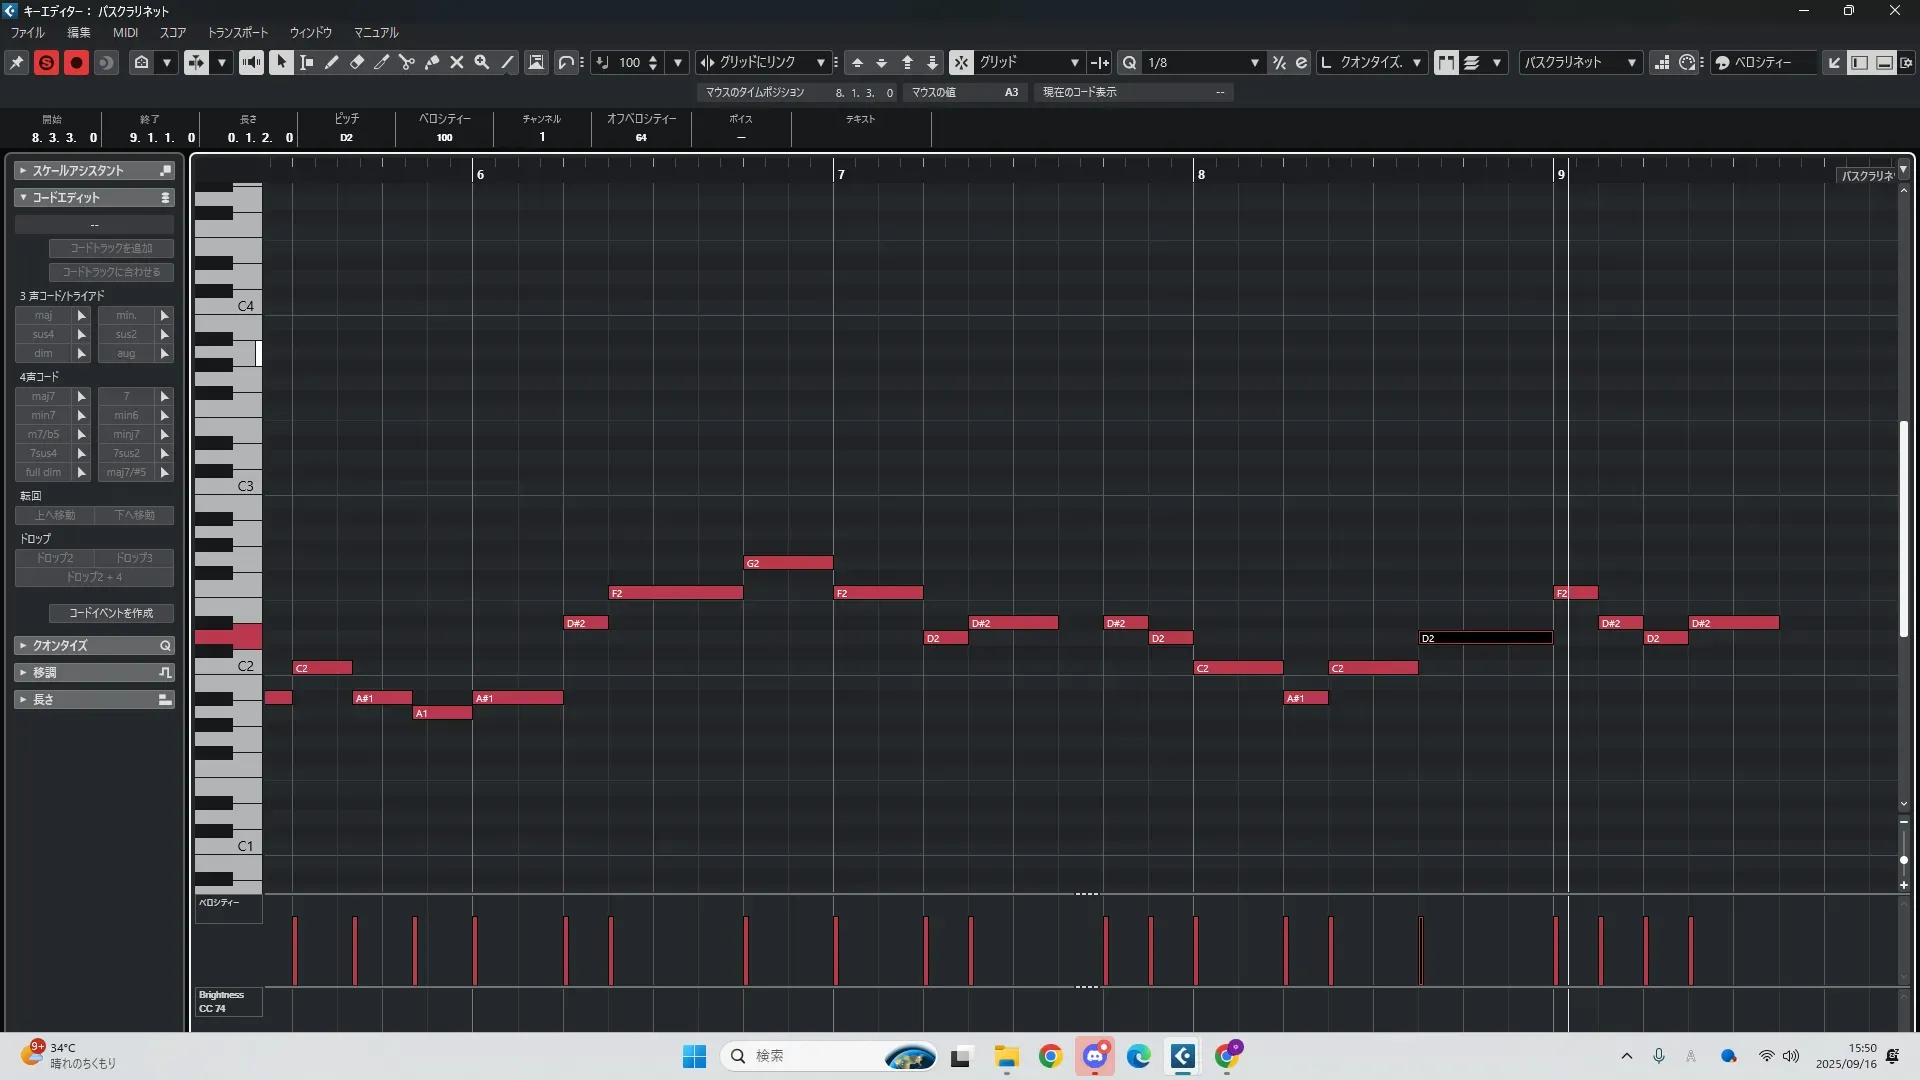Select the Erase tool
The height and width of the screenshot is (1080, 1920).
point(357,62)
